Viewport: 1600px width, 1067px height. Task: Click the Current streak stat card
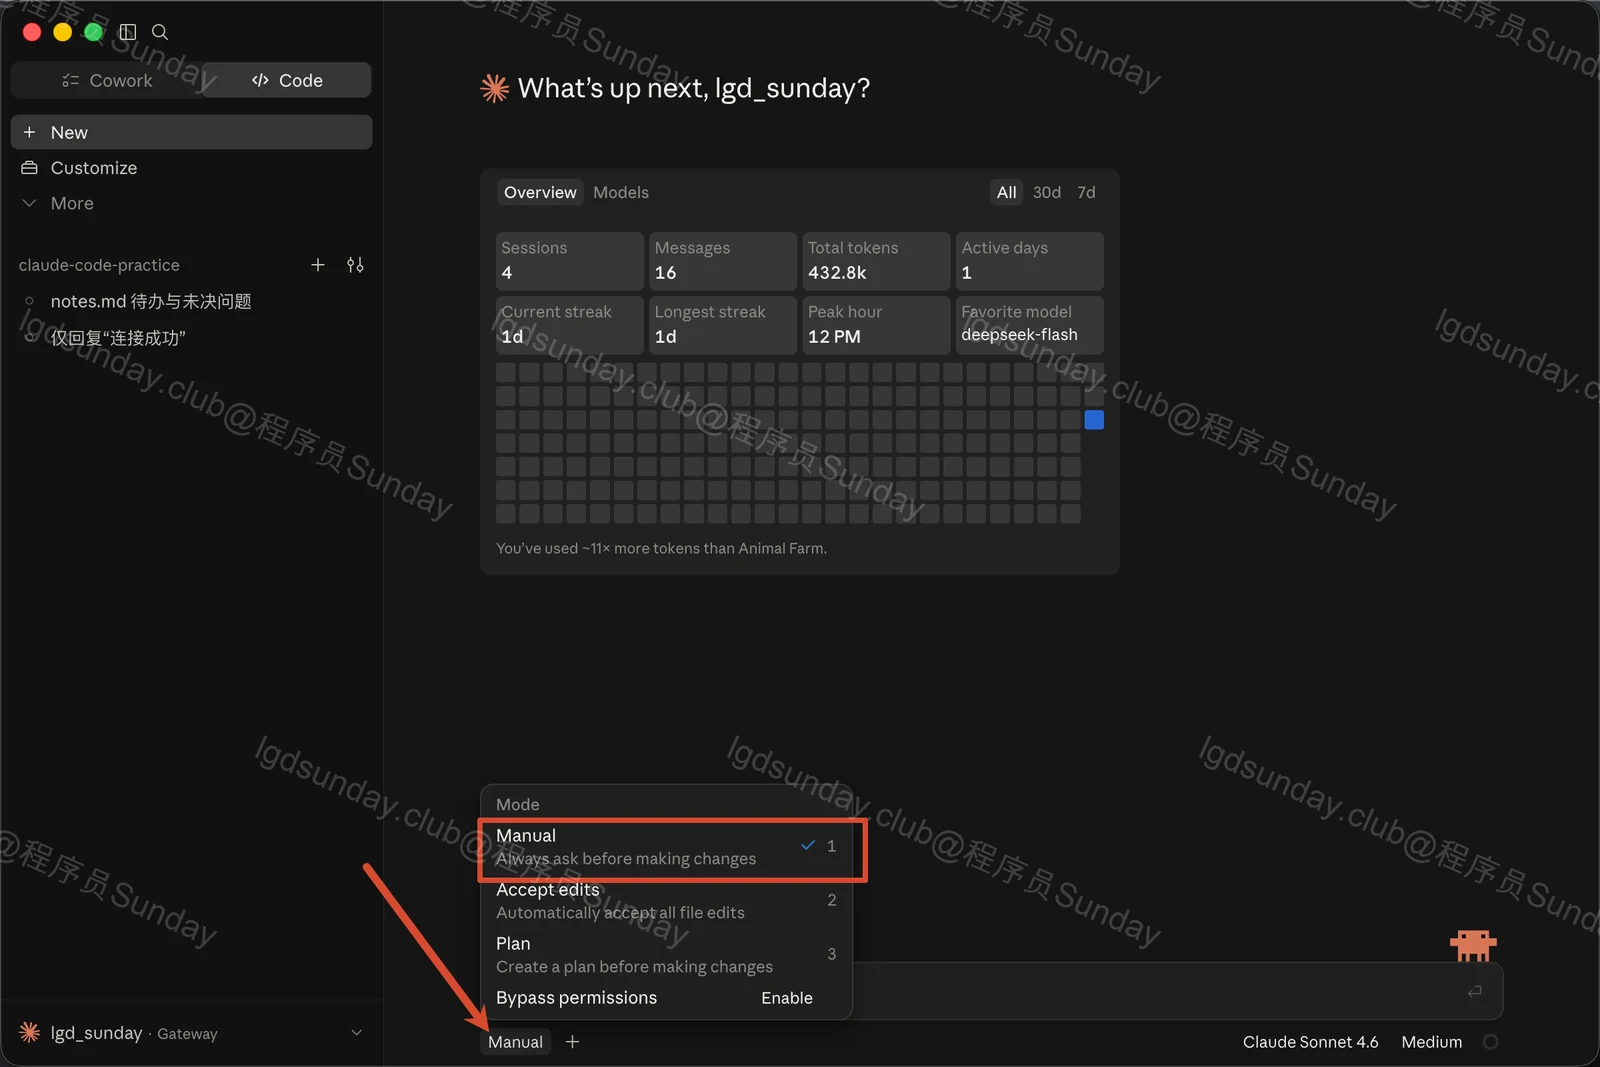click(570, 325)
